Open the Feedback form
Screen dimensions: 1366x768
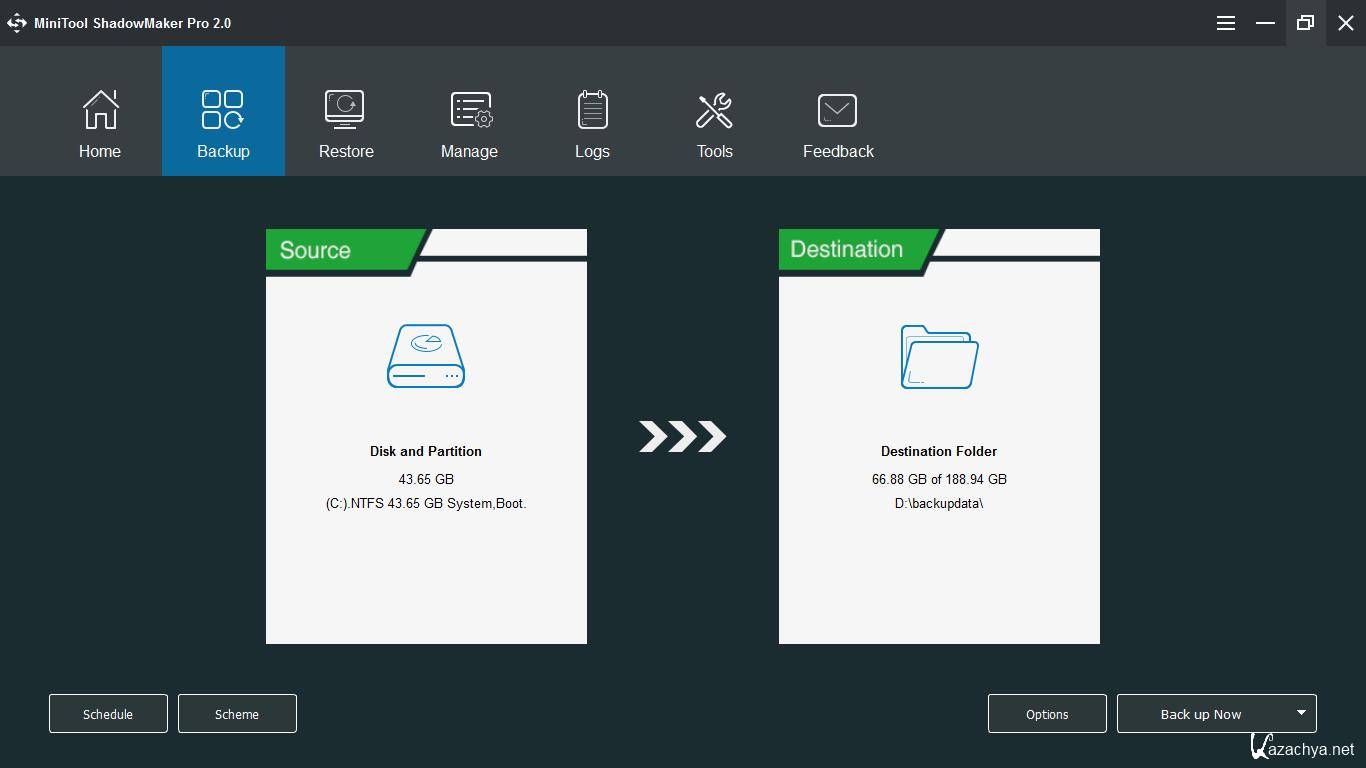[837, 111]
